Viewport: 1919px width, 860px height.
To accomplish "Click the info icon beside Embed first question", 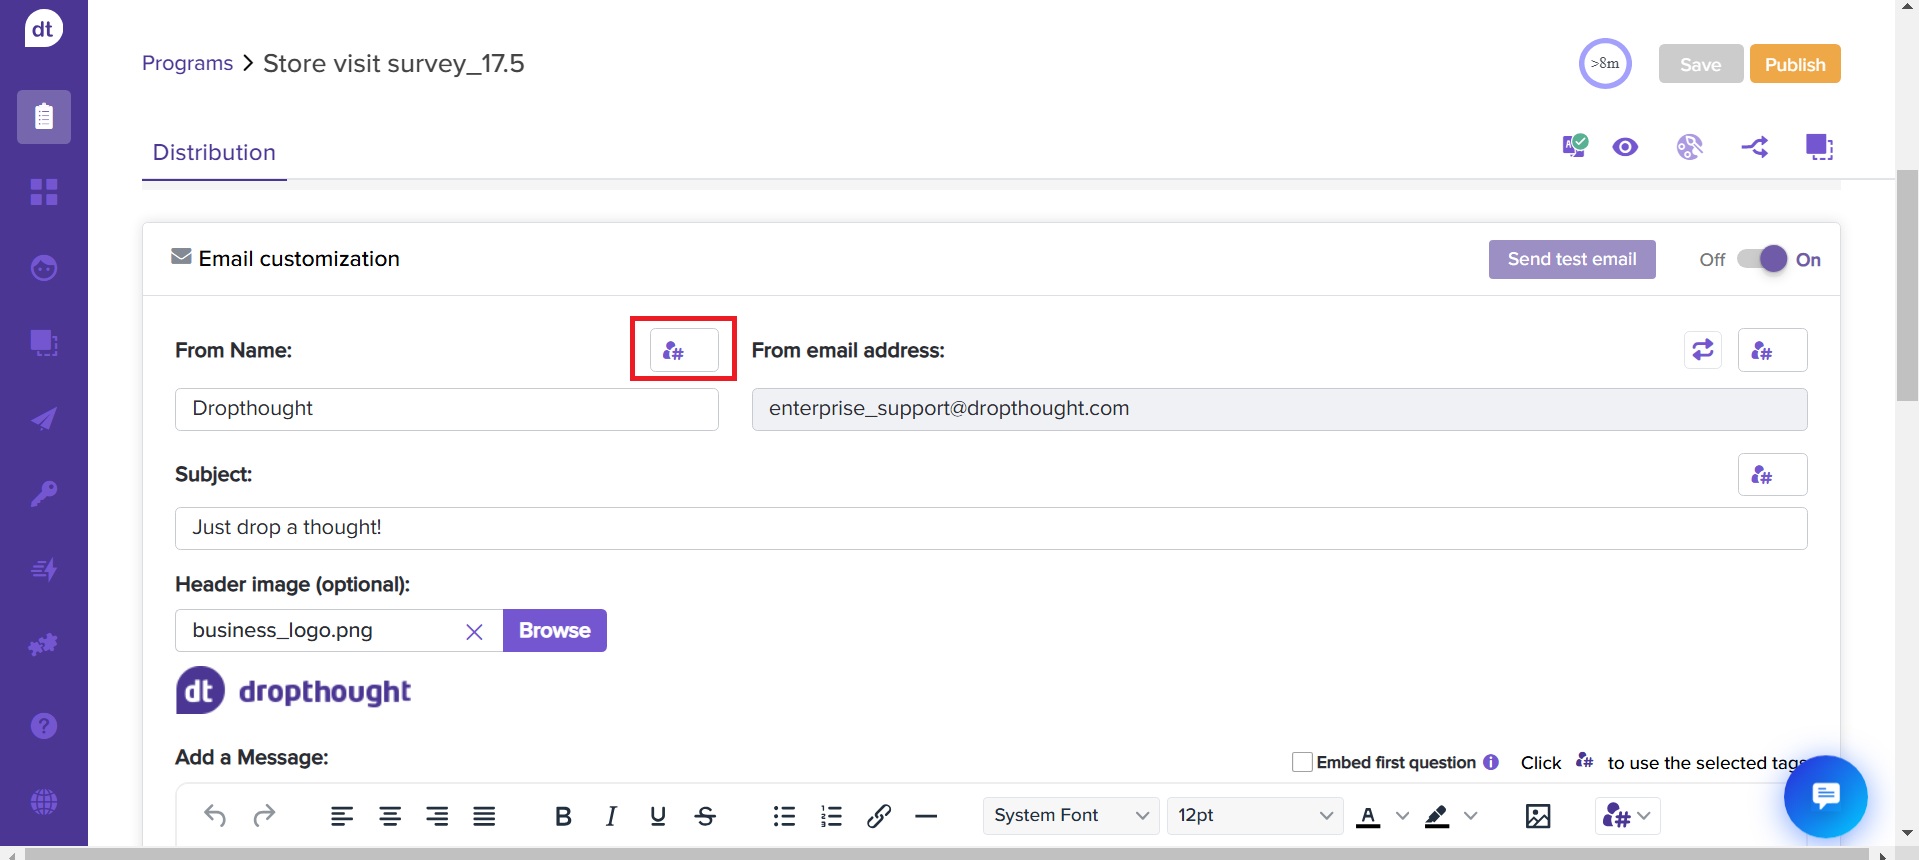I will (1491, 762).
